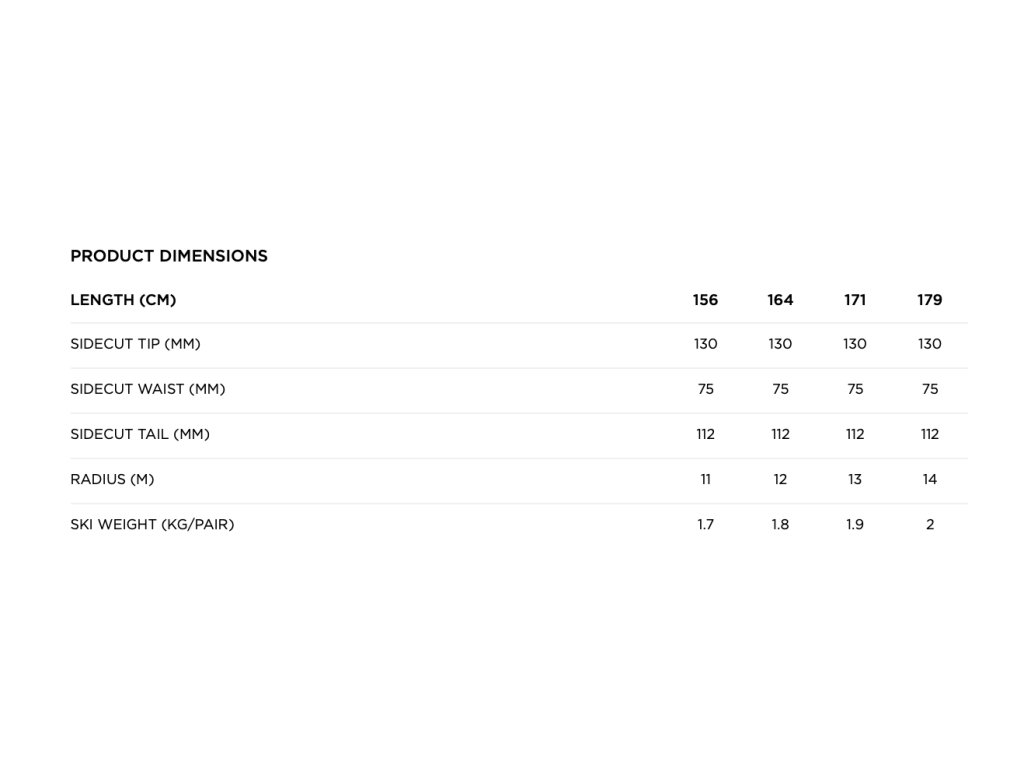Click ski weight value 1.7
The height and width of the screenshot is (768, 1024).
tap(705, 524)
